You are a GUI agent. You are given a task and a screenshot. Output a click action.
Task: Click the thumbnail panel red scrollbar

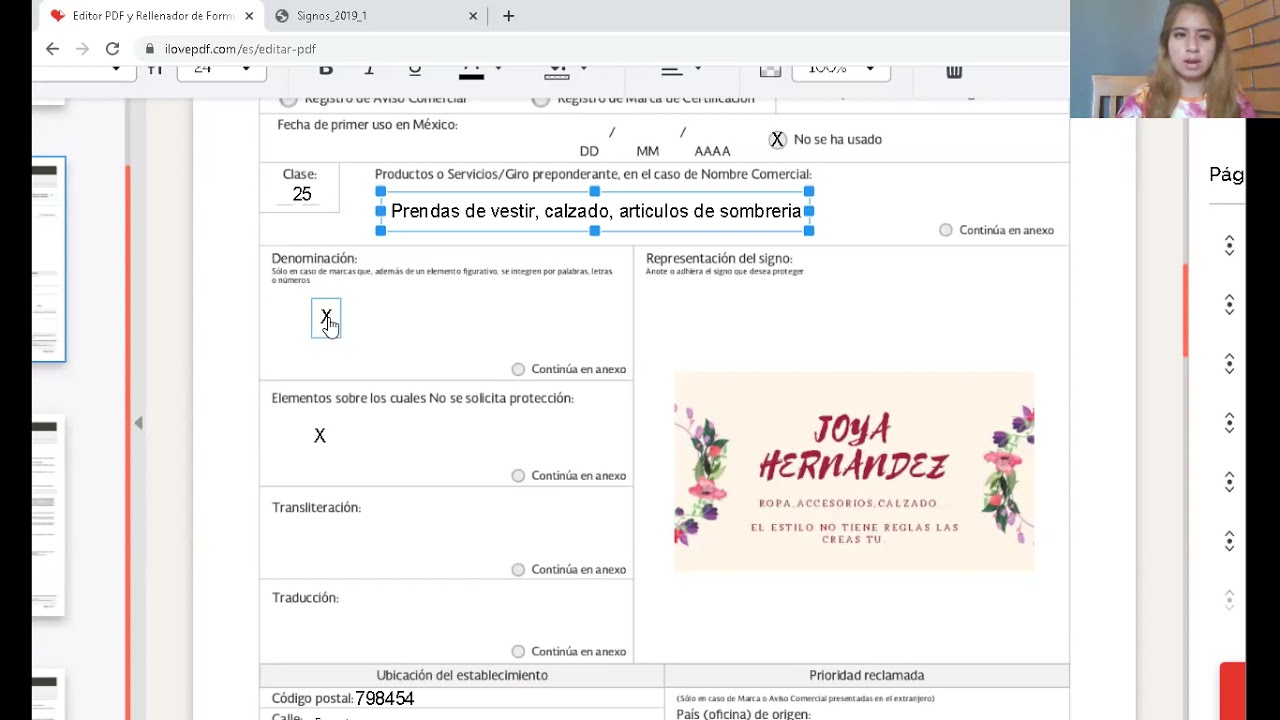128,440
